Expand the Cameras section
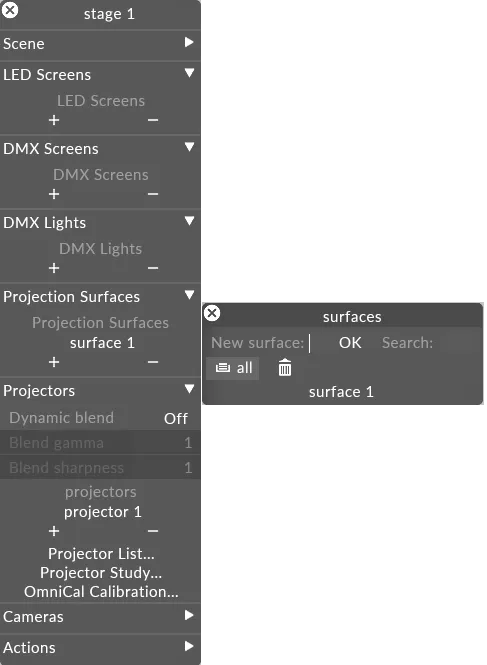 pos(189,615)
